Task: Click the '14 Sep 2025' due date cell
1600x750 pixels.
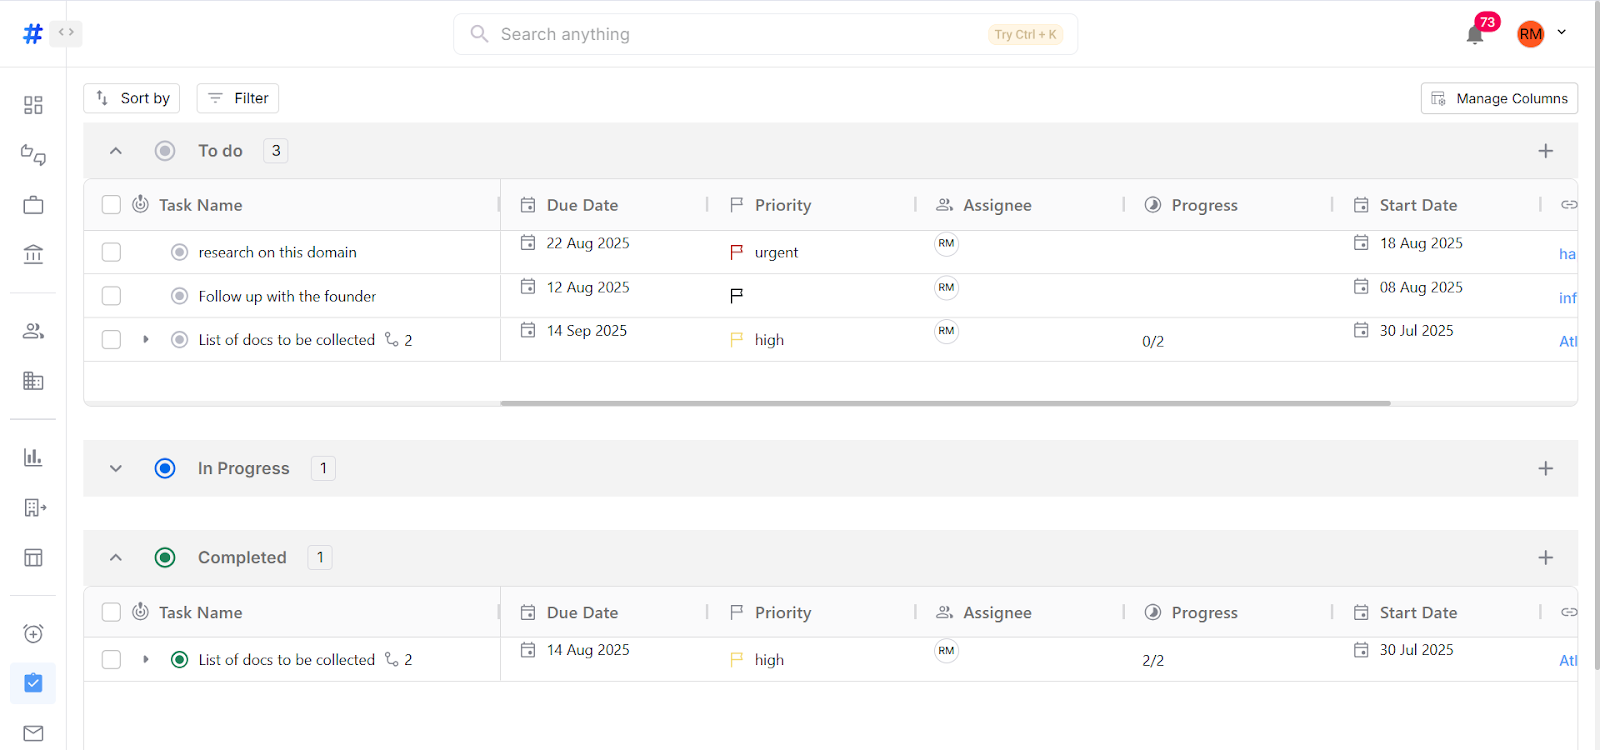Action: [587, 331]
